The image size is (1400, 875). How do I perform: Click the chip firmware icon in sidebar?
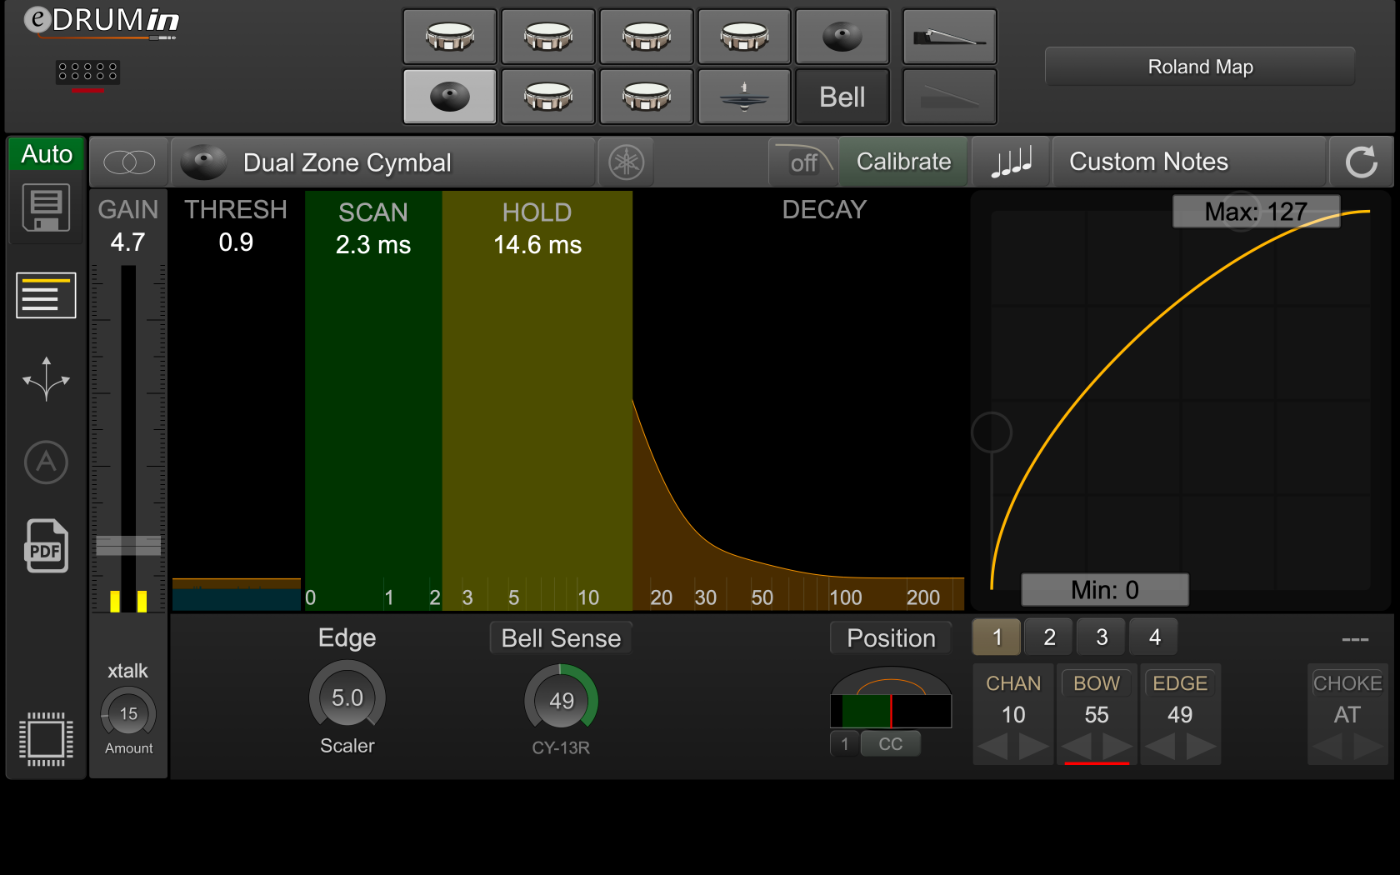click(x=46, y=740)
